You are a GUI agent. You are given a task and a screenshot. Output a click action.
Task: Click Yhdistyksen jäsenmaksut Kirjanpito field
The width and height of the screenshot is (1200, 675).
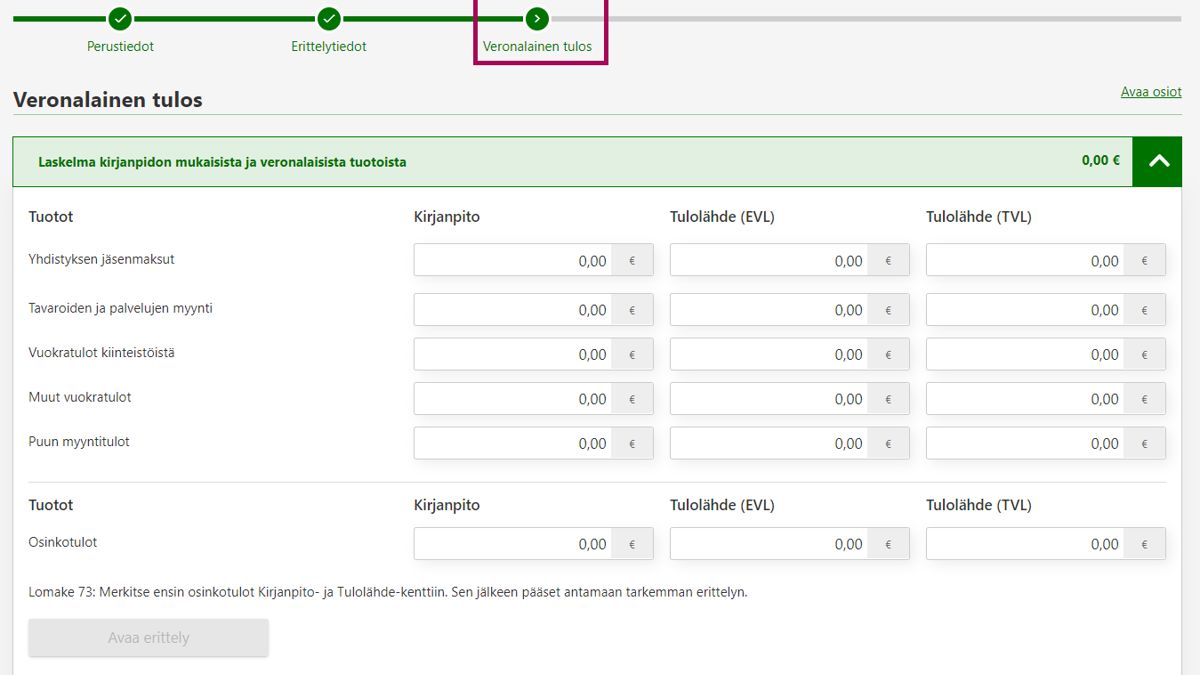513,261
